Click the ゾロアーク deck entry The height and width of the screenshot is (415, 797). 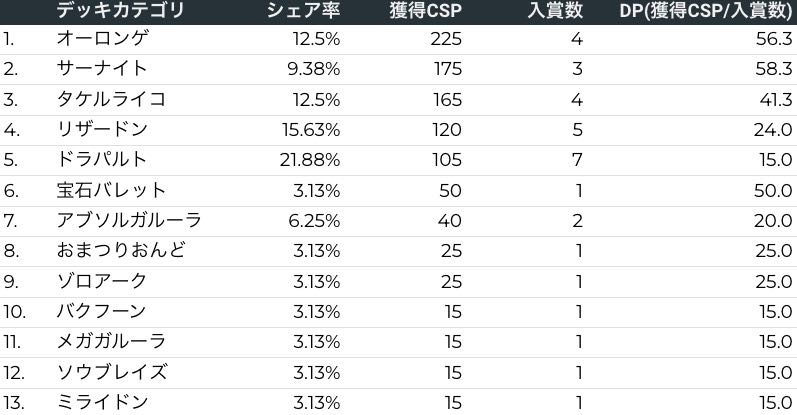[103, 281]
